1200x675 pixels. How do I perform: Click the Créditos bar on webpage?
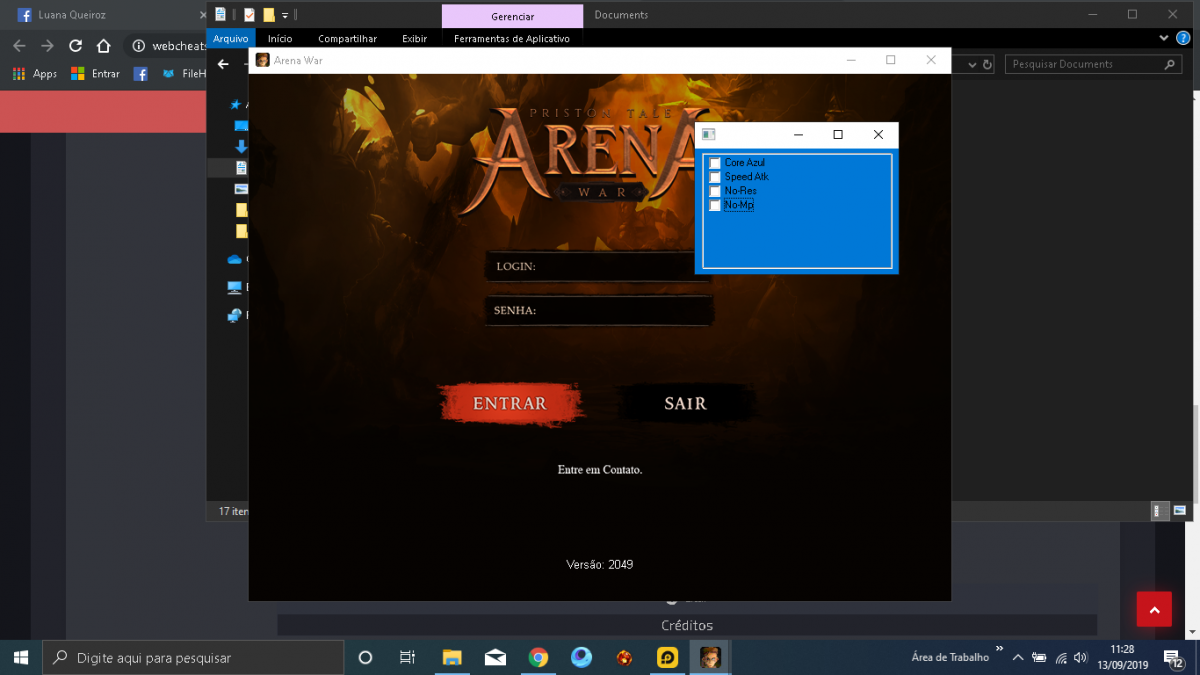coord(687,625)
